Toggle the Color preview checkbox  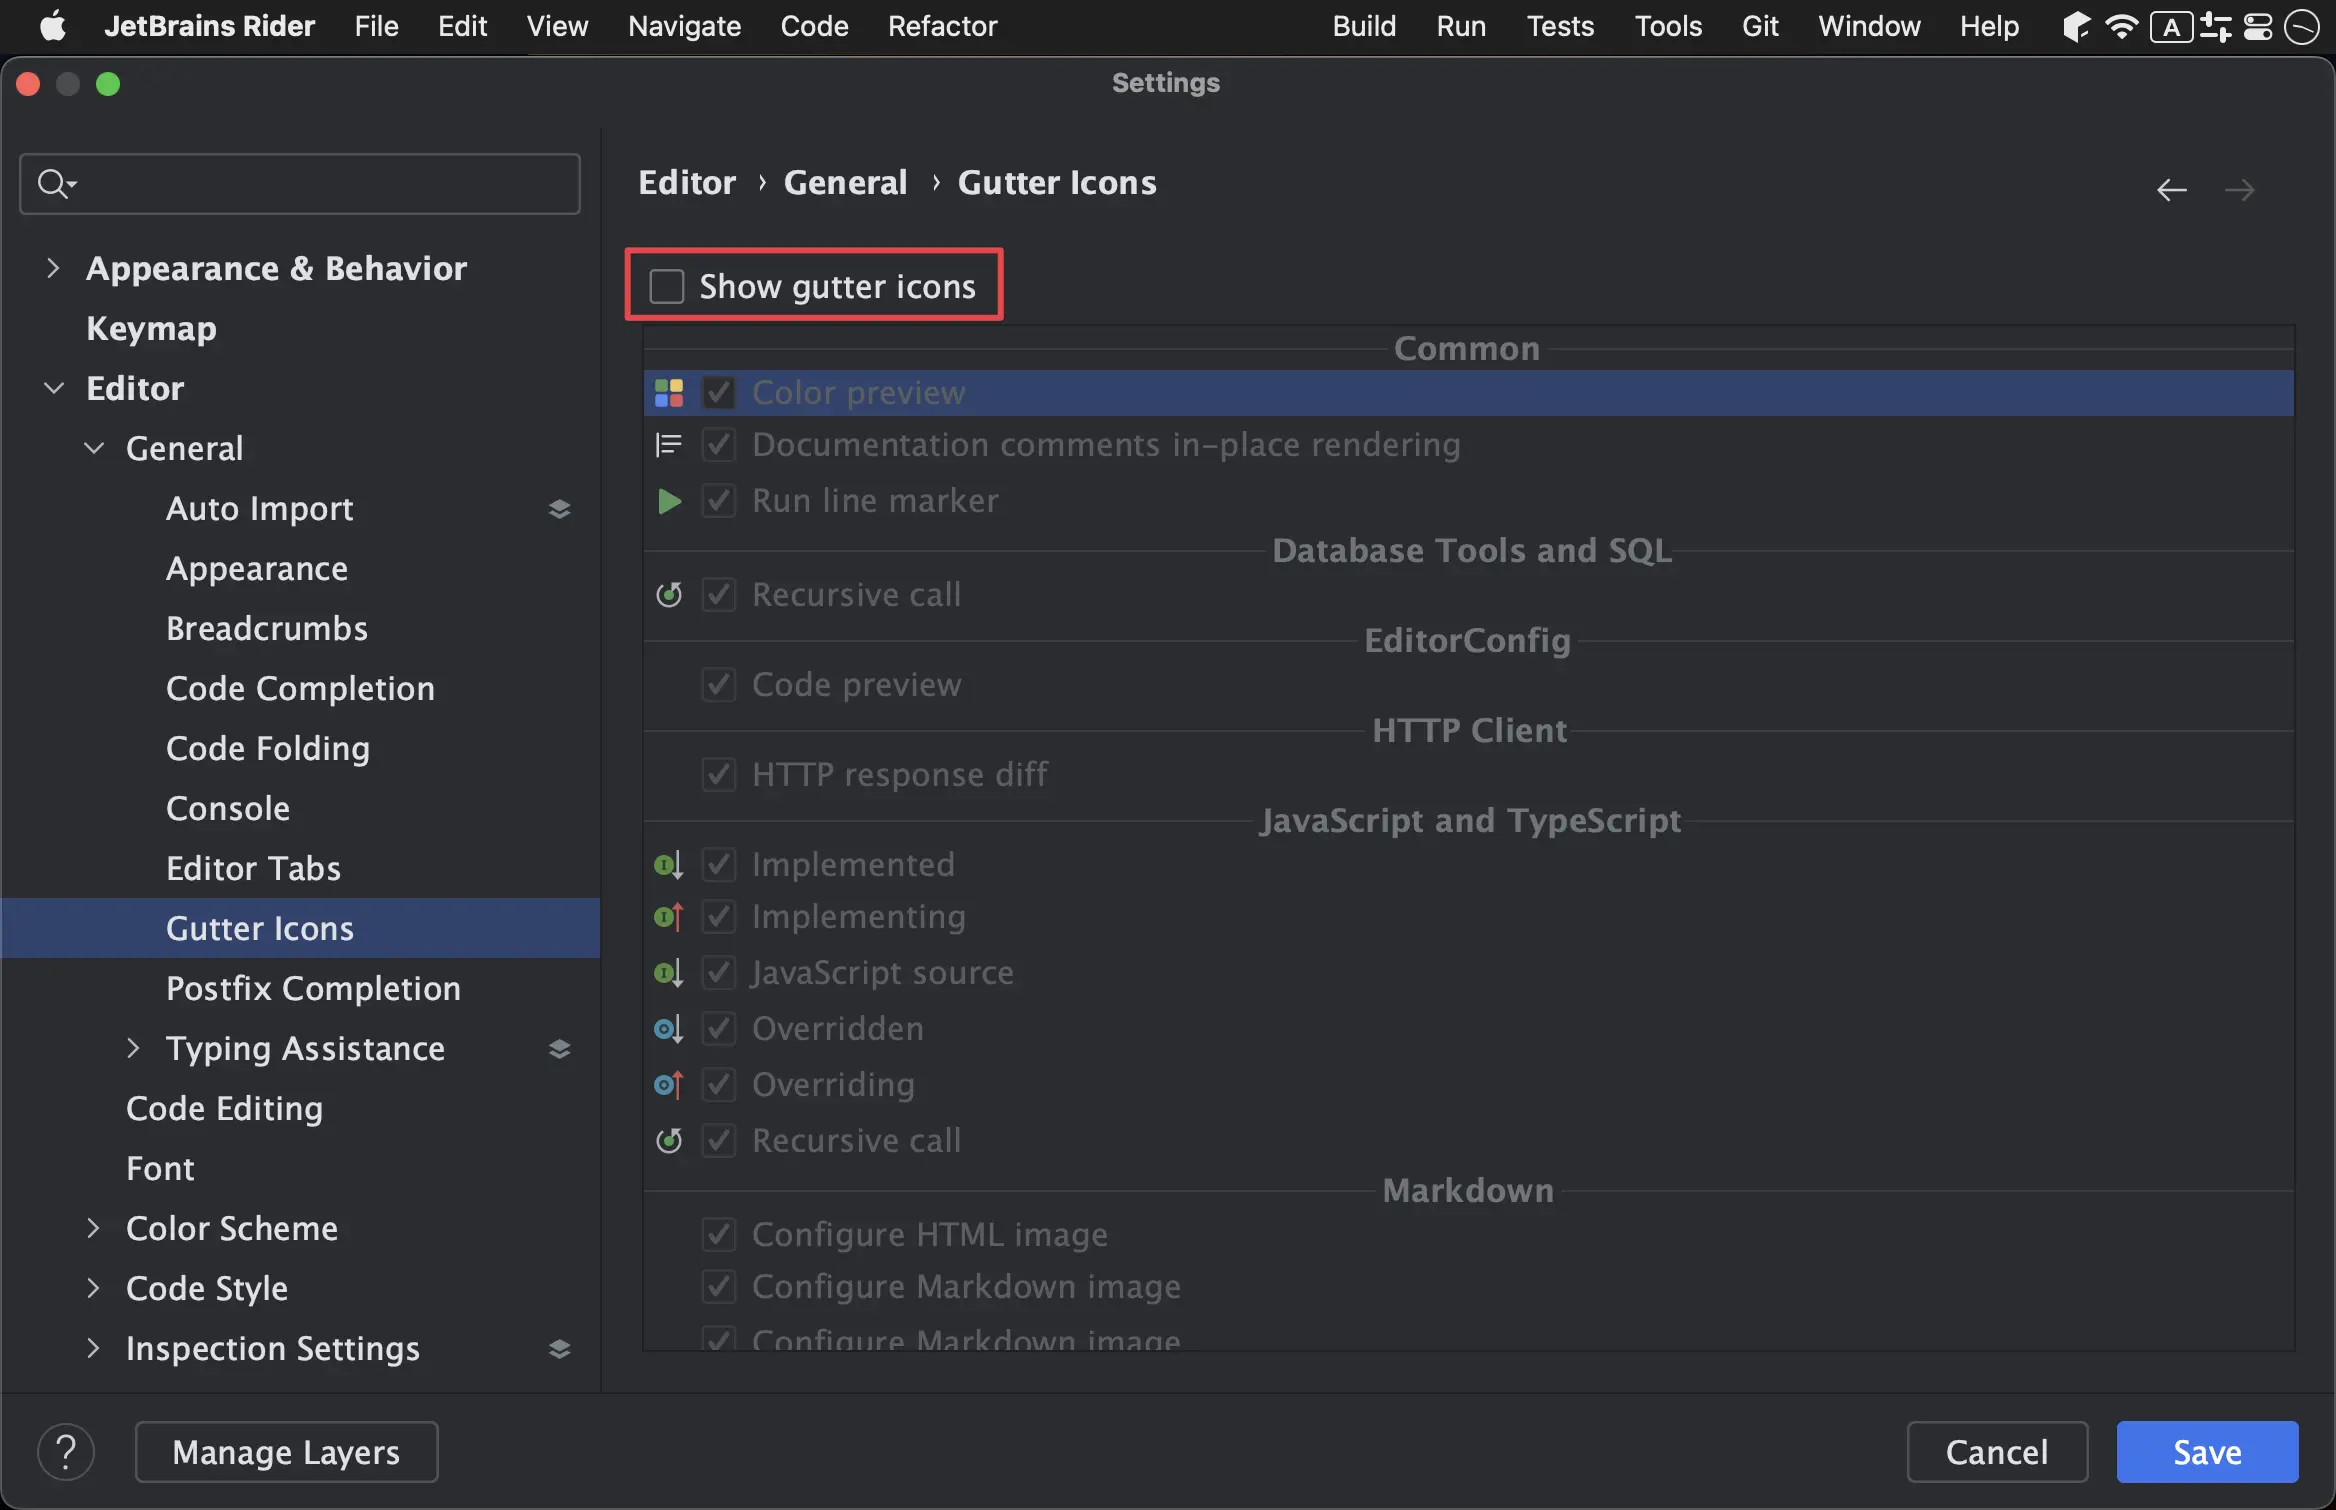[x=719, y=393]
